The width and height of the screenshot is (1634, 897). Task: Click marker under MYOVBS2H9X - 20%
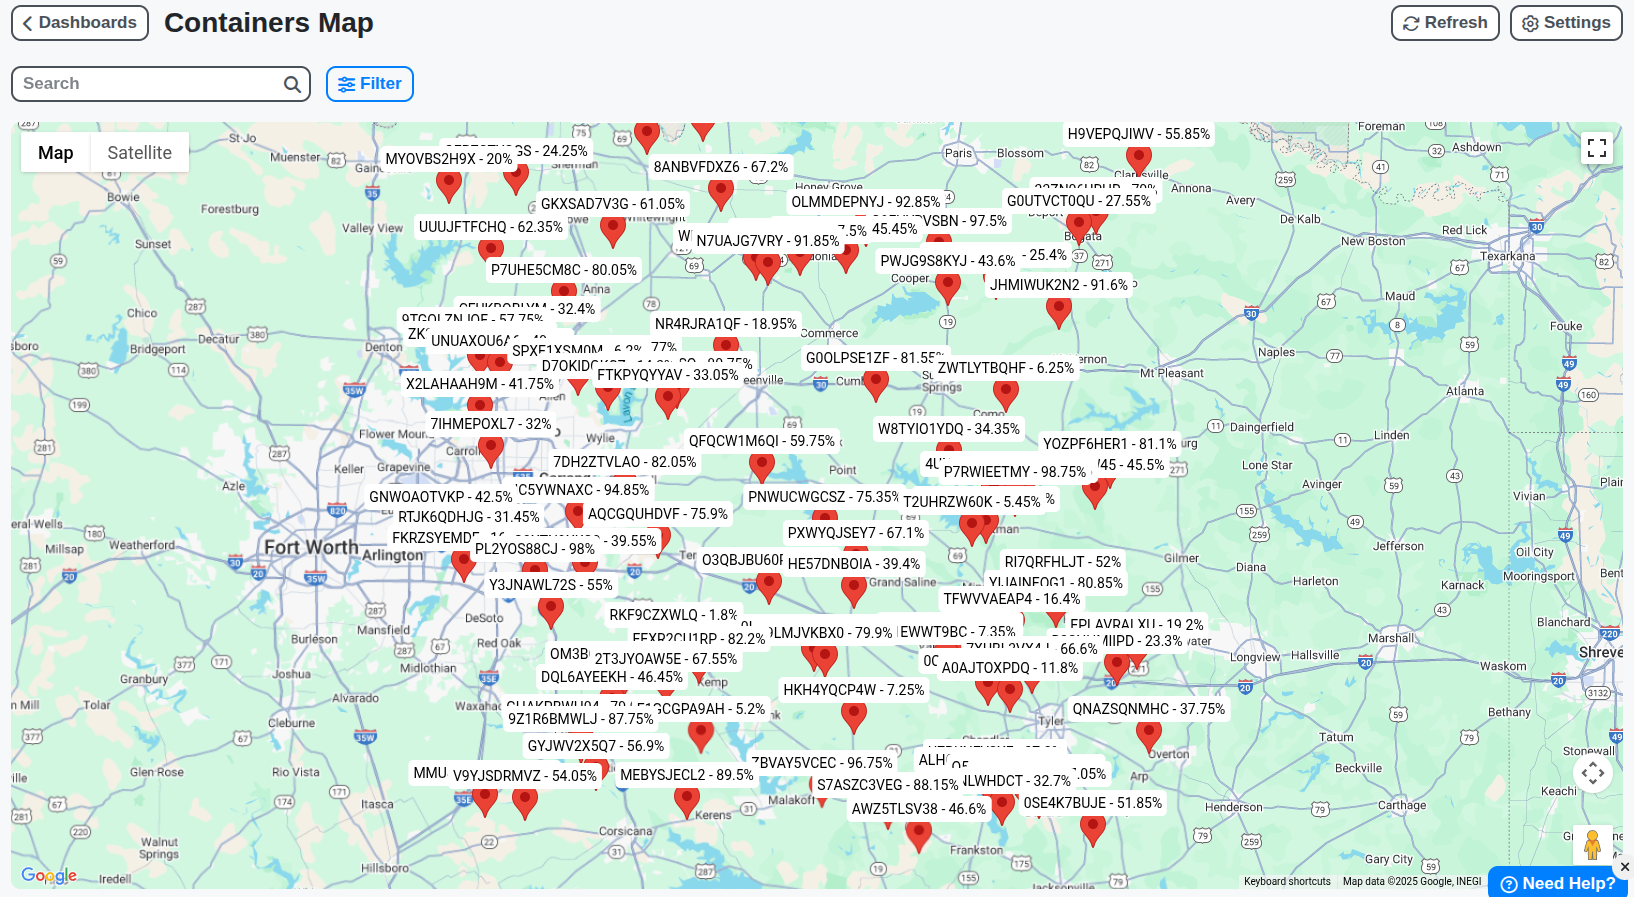pyautogui.click(x=449, y=186)
